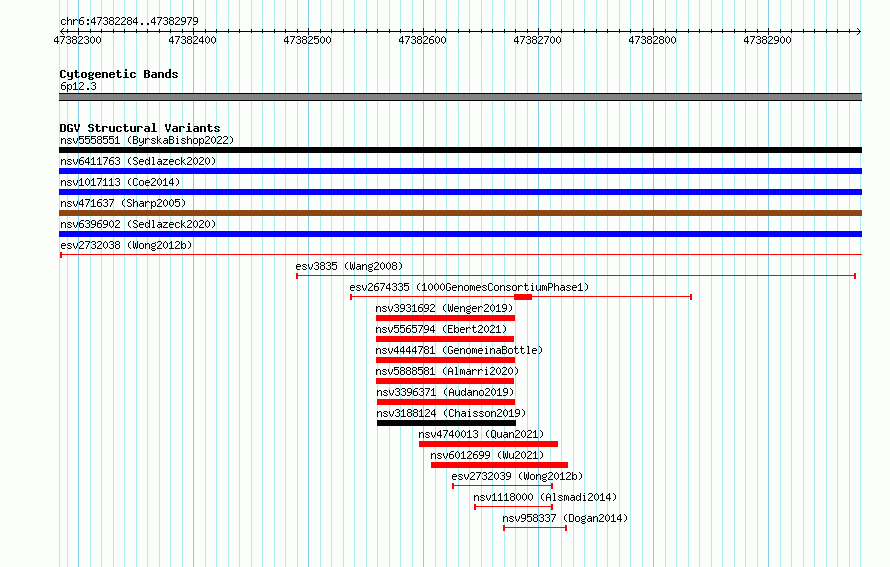Select the gray 6p12.3 cytogenetic band bar
The width and height of the screenshot is (890, 567).
(460, 97)
